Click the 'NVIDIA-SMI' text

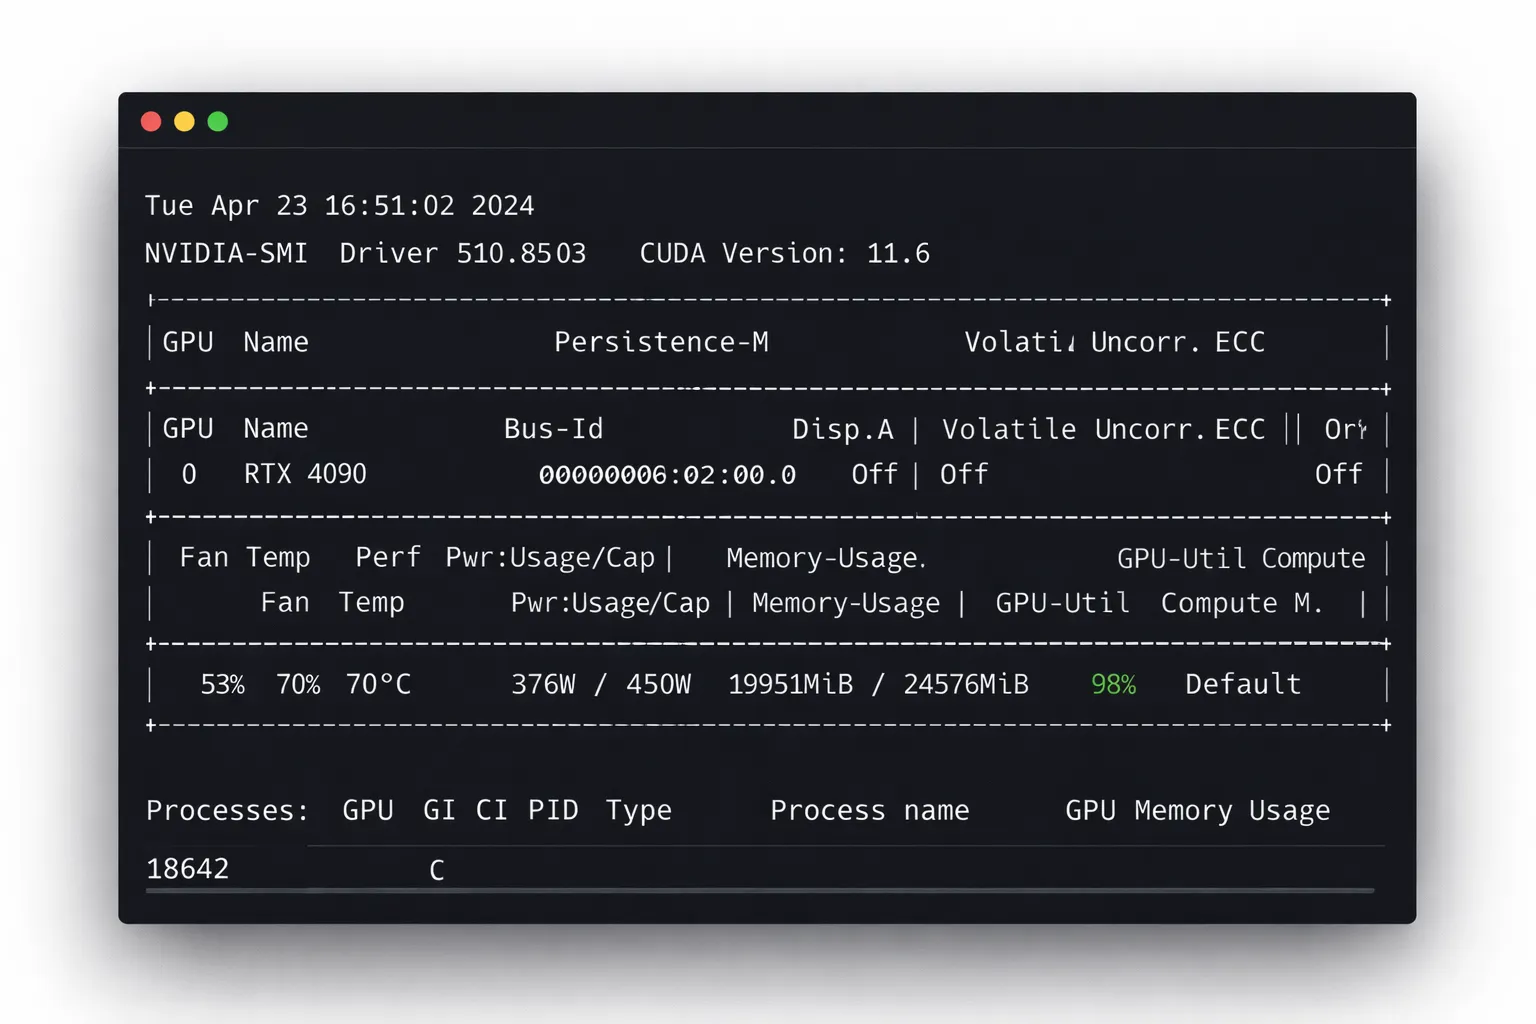(x=226, y=253)
